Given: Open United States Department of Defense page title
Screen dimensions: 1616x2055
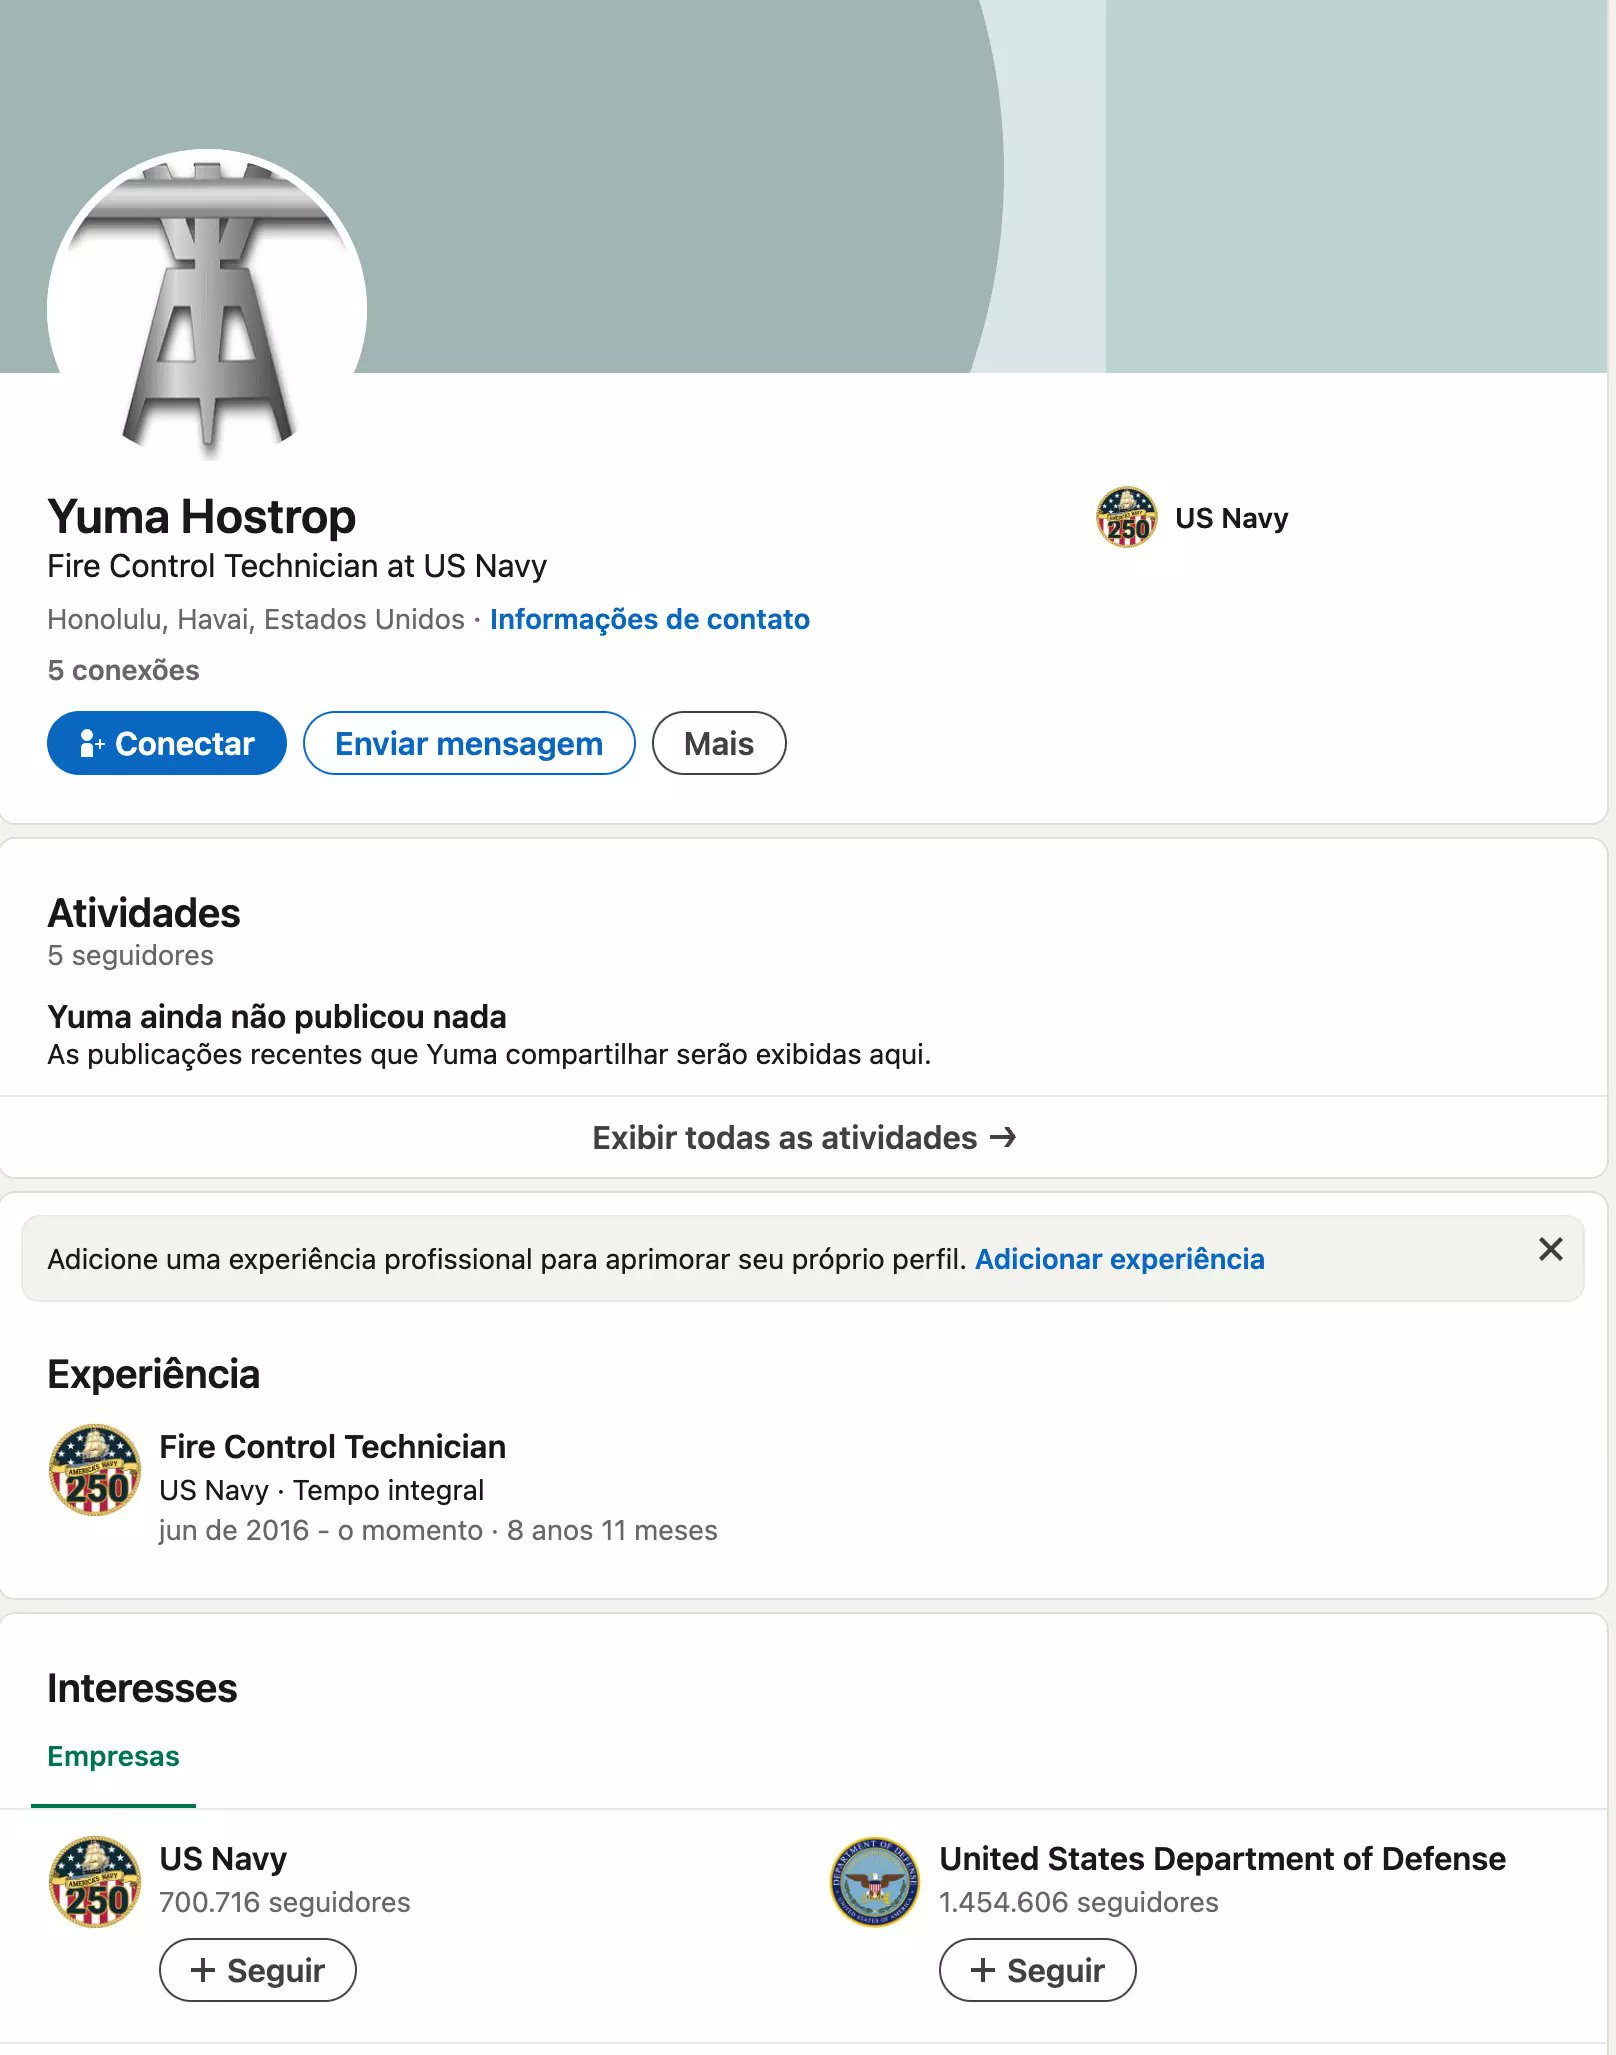Looking at the screenshot, I should pyautogui.click(x=1222, y=1858).
